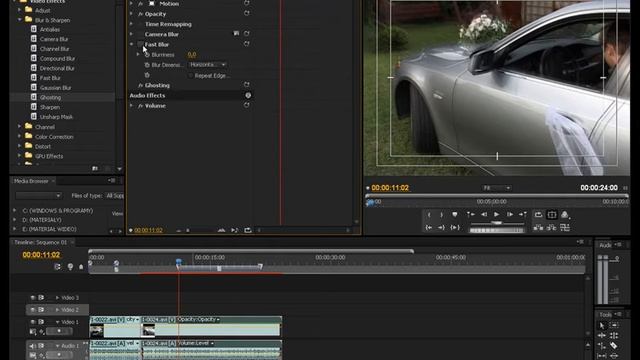This screenshot has width=640, height=360.
Task: Select the Selection tool in Tools panel
Action: click(x=602, y=325)
